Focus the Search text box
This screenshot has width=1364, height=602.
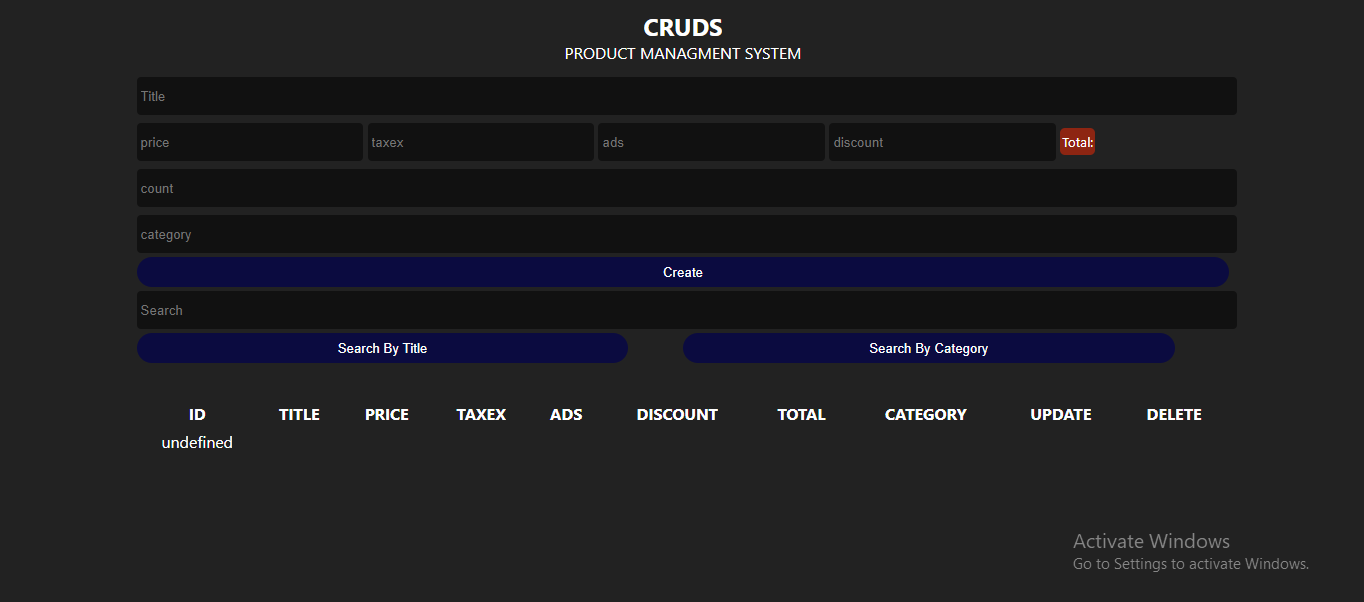click(686, 310)
